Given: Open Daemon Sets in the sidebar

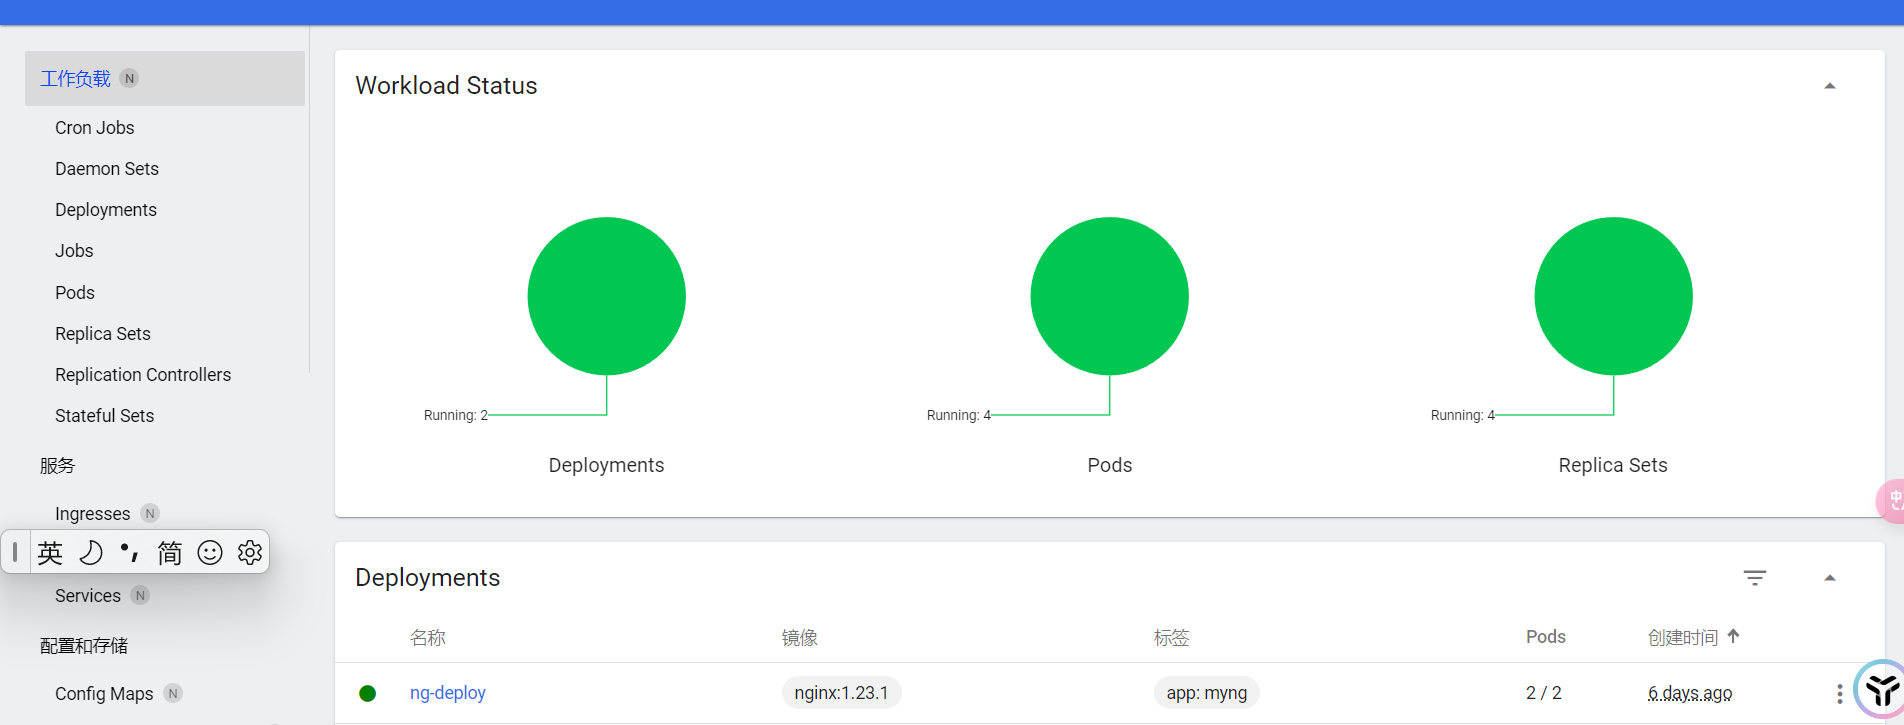Looking at the screenshot, I should 107,169.
